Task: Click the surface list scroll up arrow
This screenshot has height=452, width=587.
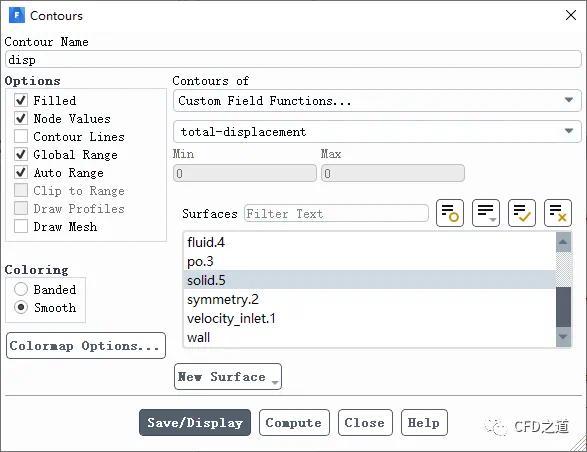Action: tap(563, 242)
